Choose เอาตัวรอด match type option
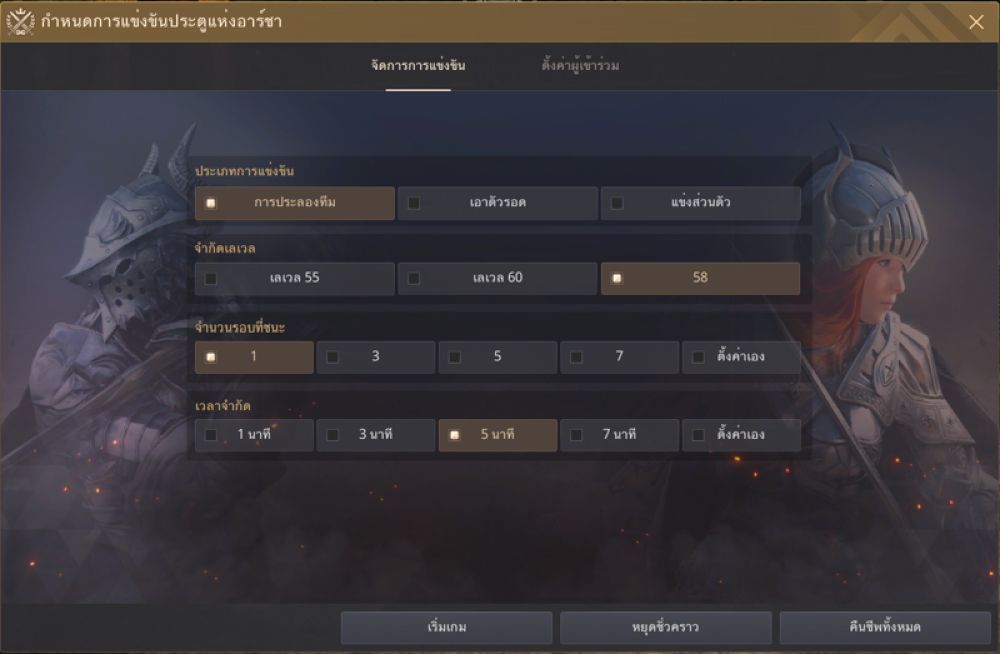 coord(497,203)
